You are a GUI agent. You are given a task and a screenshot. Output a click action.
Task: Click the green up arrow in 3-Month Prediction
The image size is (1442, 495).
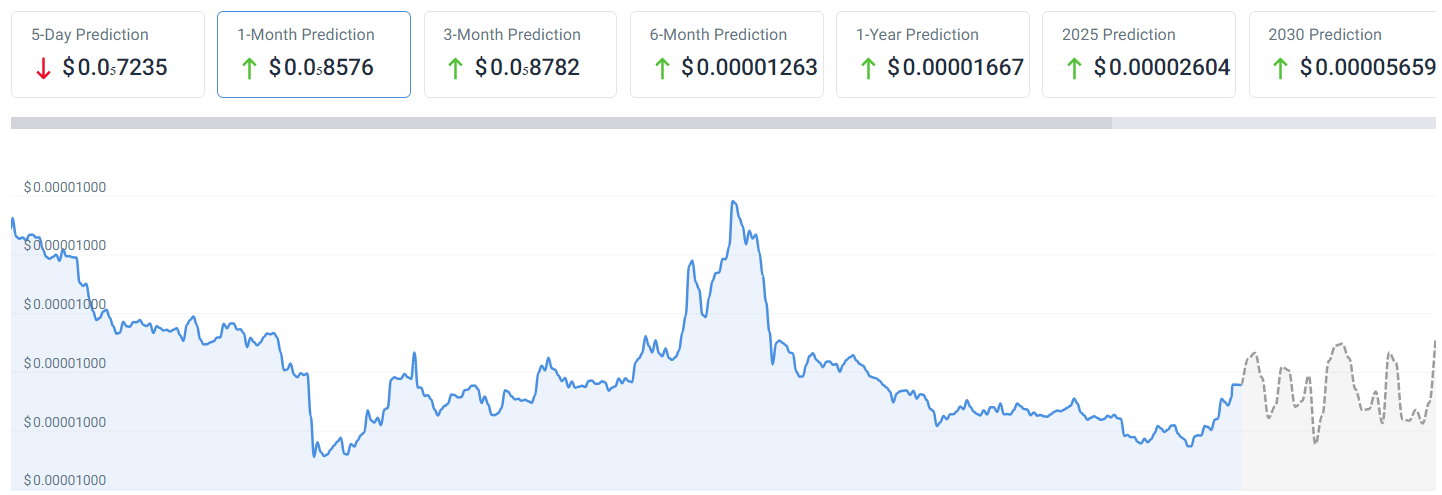(x=455, y=69)
